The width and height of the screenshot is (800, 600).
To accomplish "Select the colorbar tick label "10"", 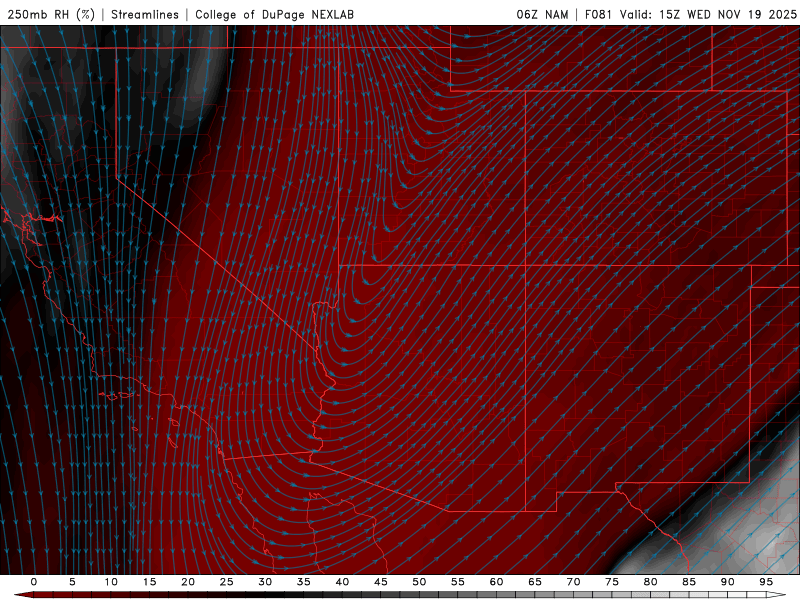I will pos(111,582).
